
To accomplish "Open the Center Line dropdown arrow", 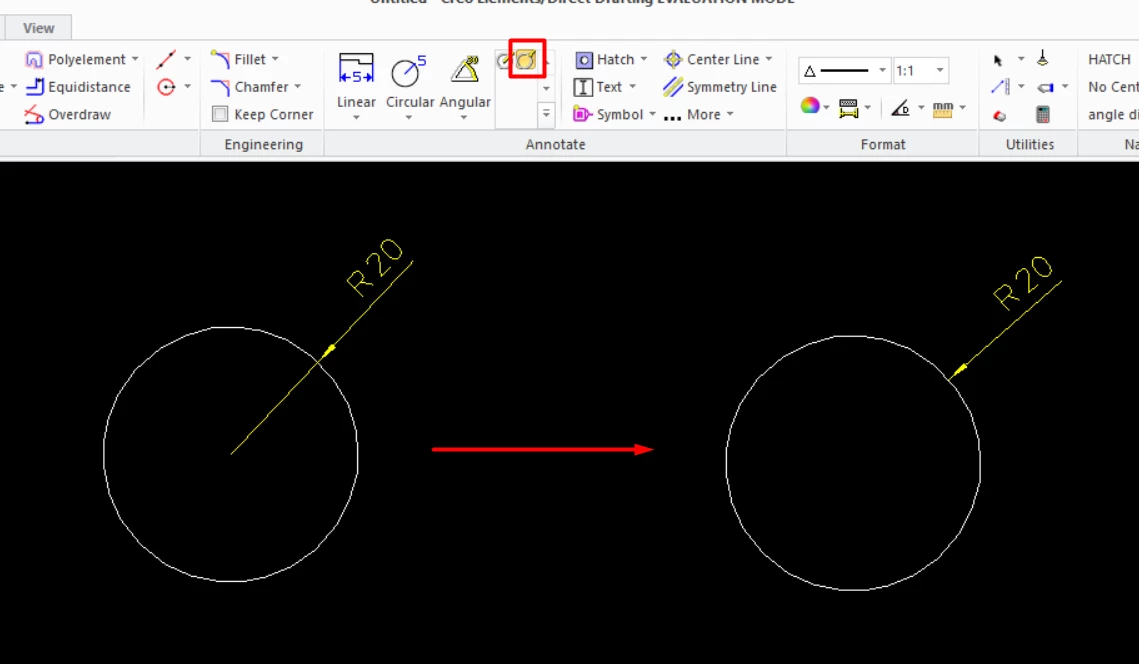I will pos(769,59).
